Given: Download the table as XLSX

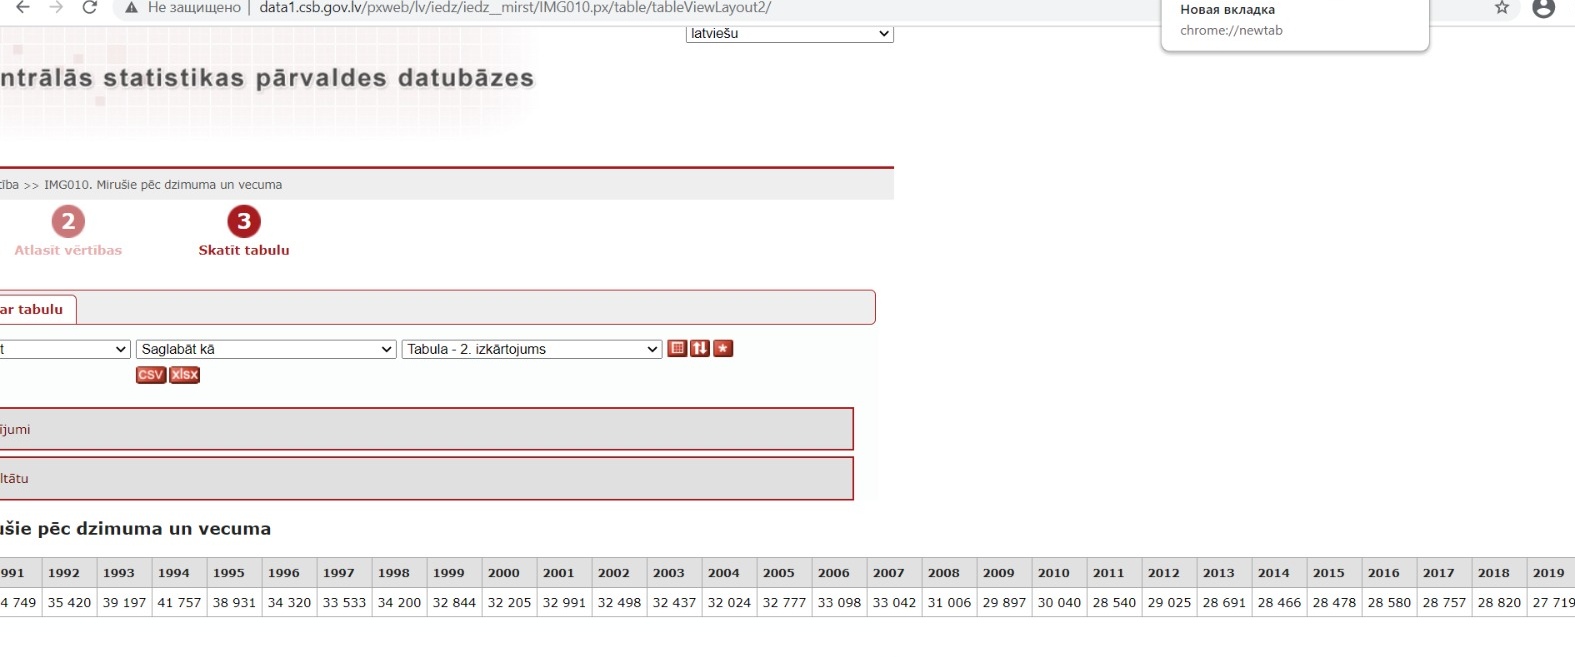Looking at the screenshot, I should point(185,375).
